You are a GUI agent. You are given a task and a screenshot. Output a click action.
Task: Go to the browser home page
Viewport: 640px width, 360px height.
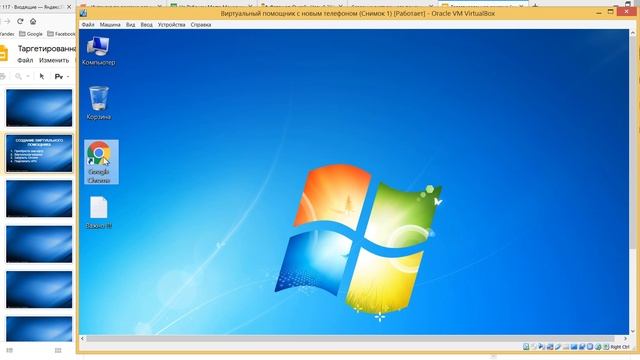(33, 21)
